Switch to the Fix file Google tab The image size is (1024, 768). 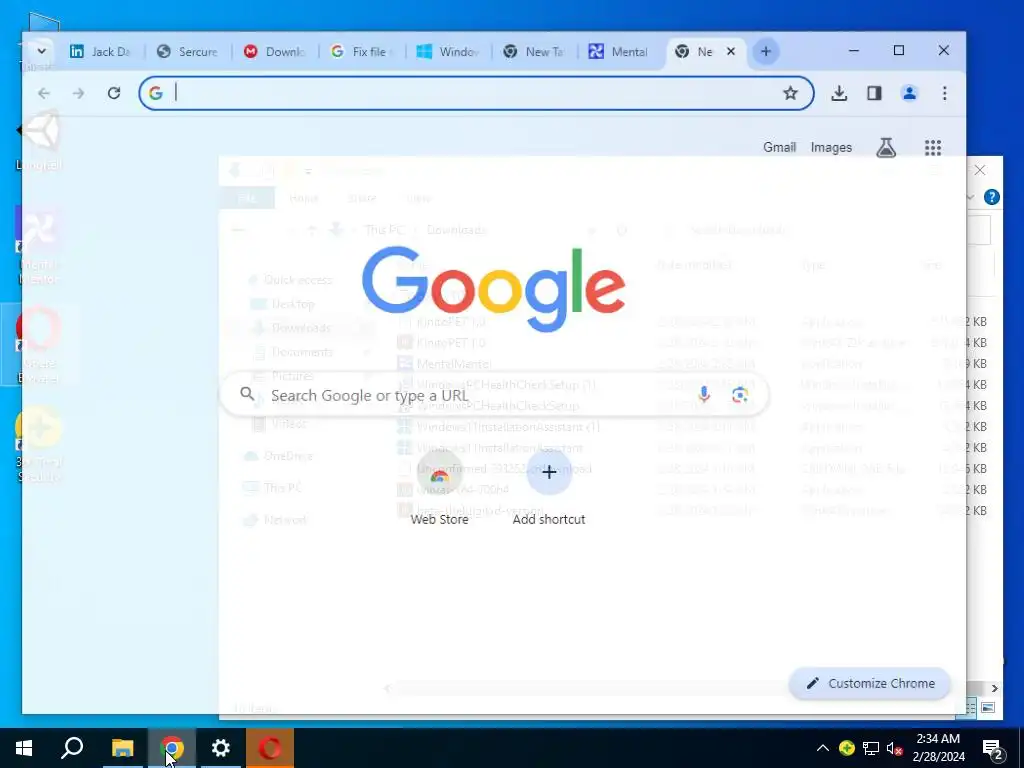(361, 52)
